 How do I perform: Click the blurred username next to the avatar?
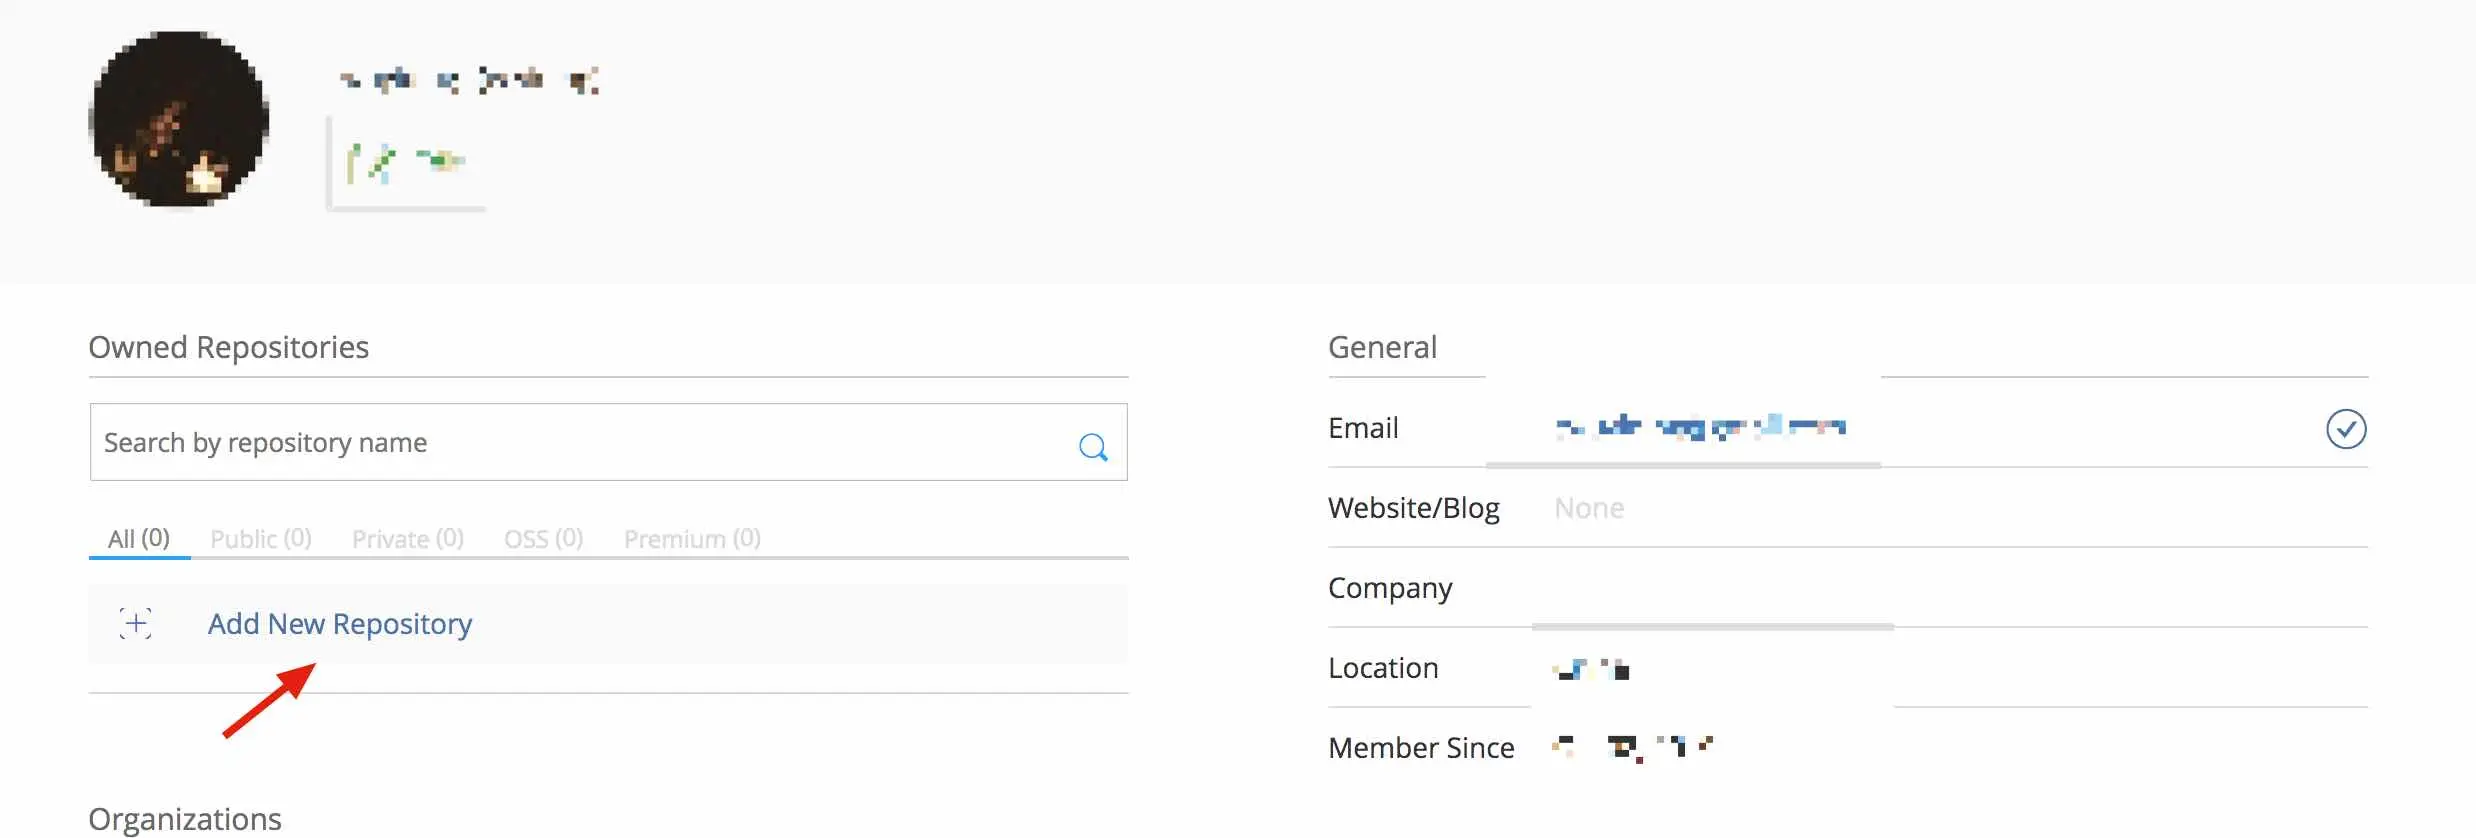click(469, 80)
